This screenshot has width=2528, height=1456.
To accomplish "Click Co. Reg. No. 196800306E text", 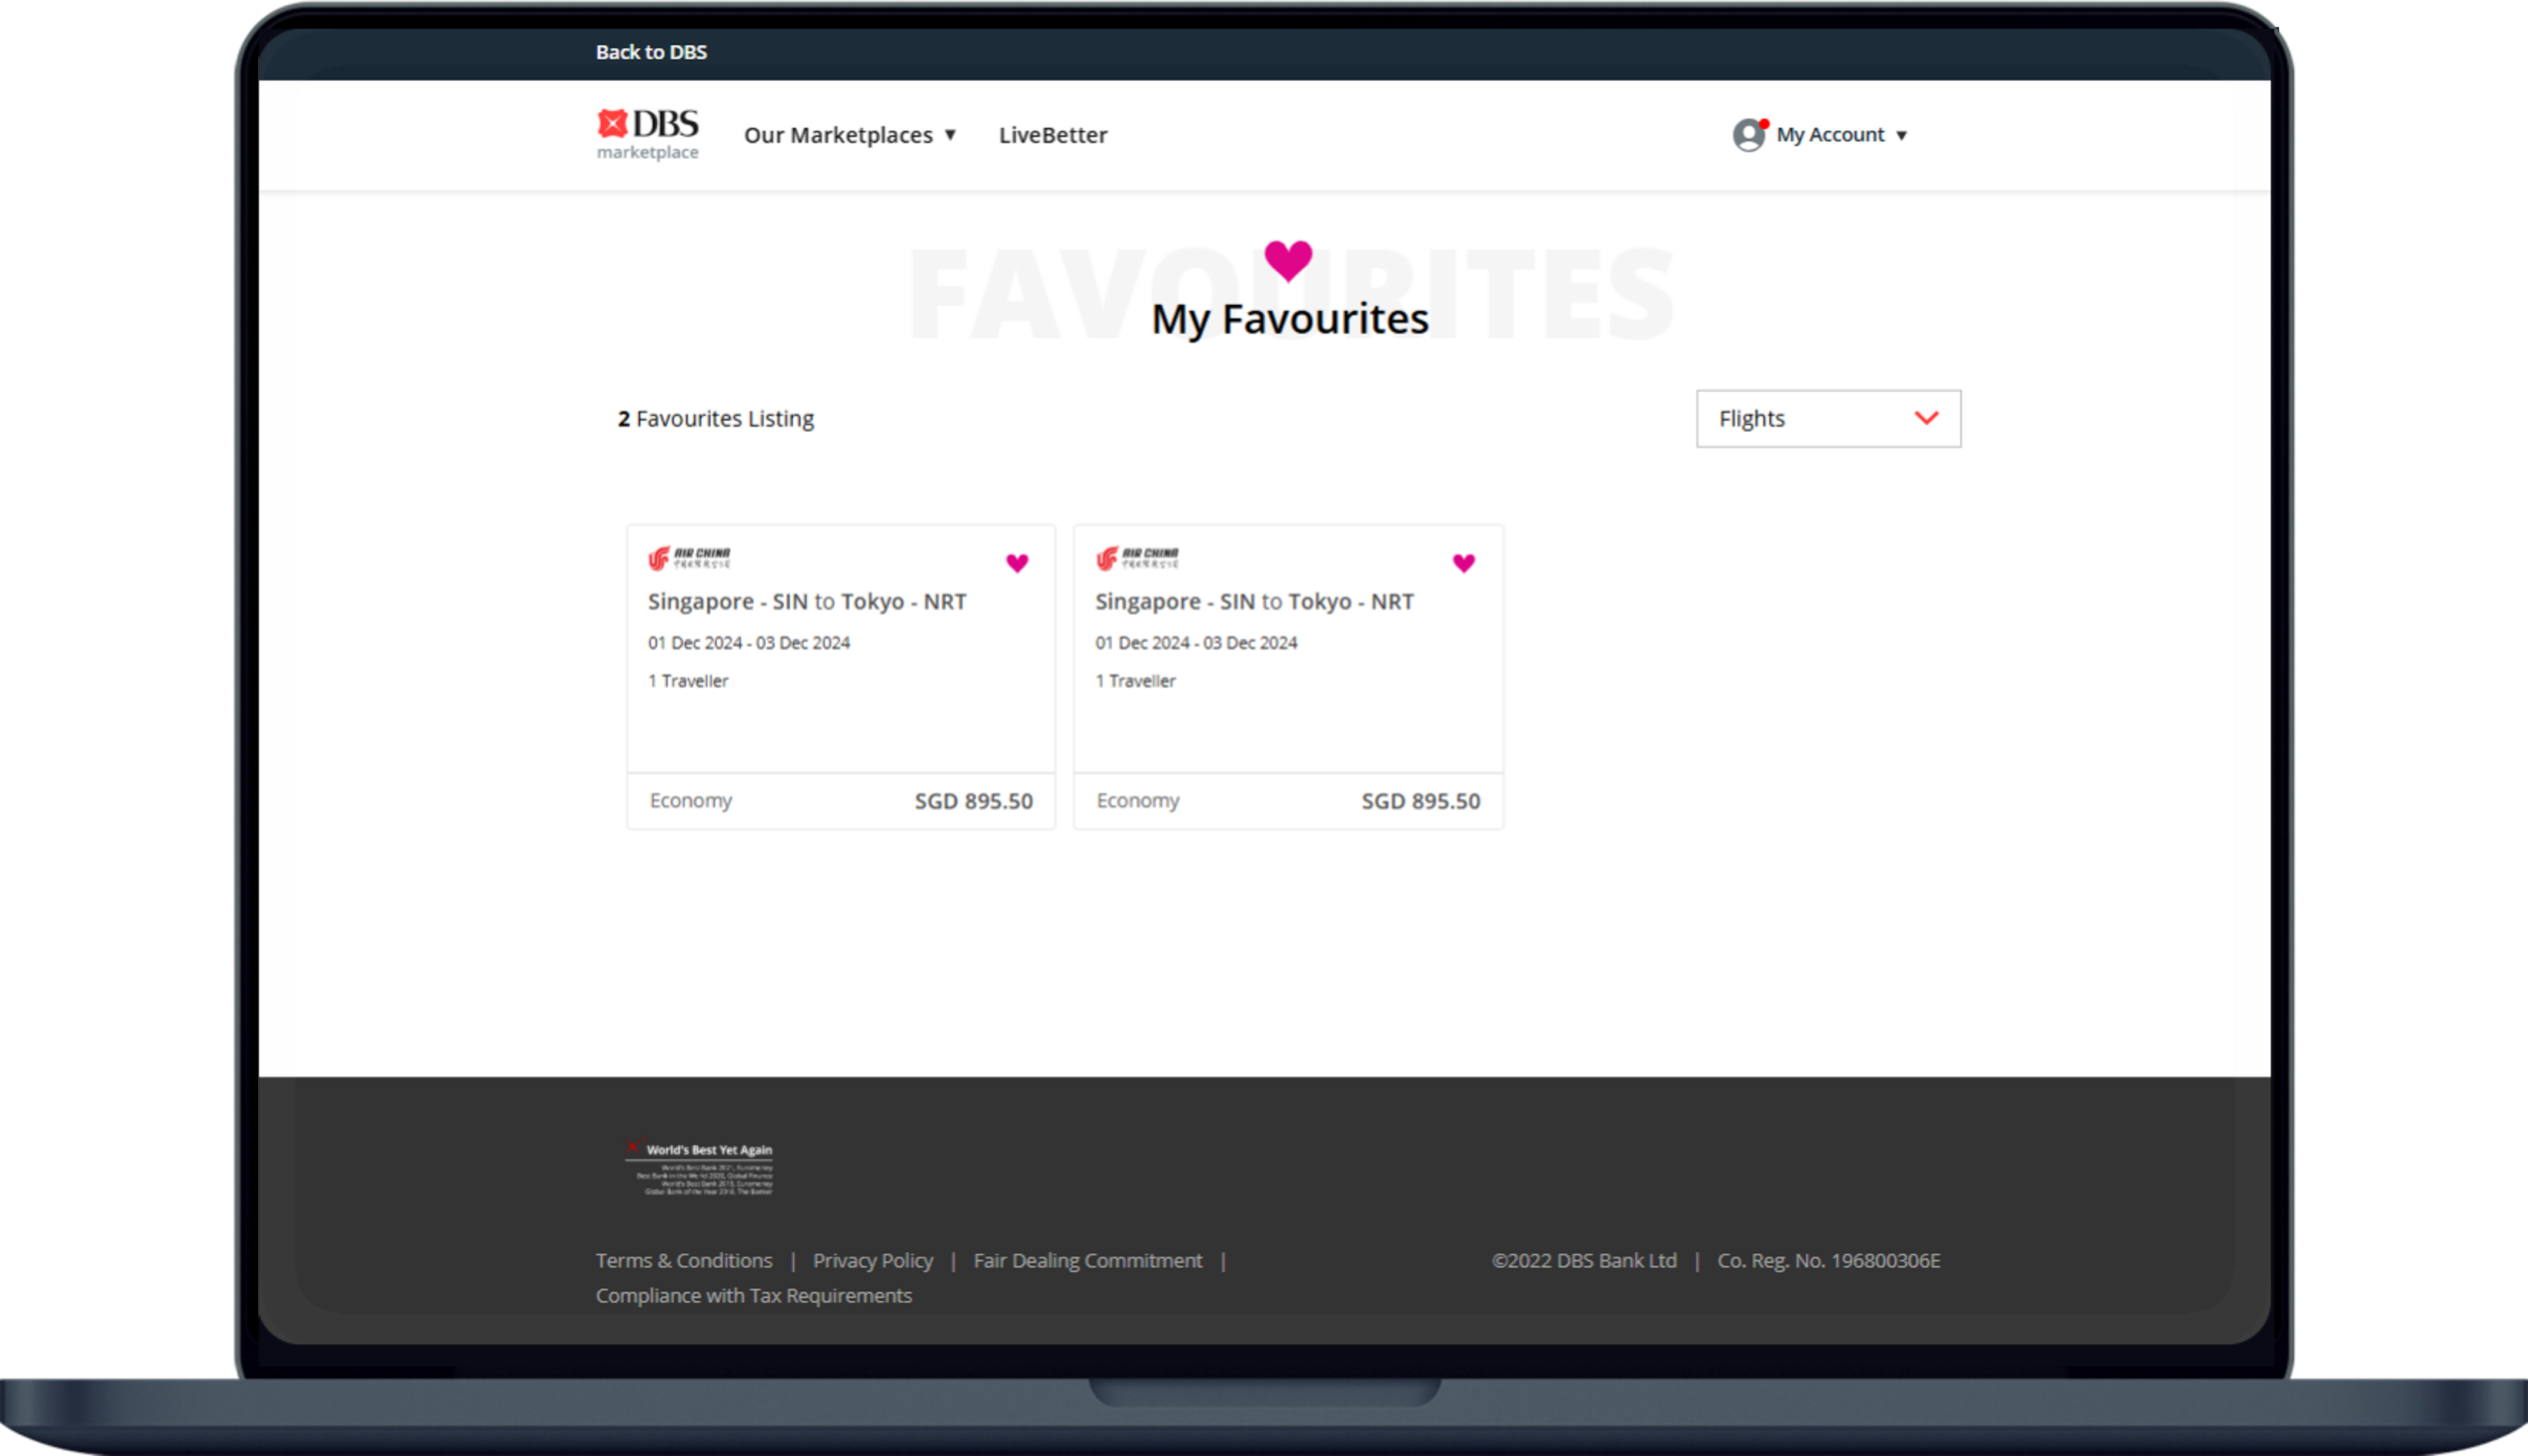I will pyautogui.click(x=1829, y=1260).
